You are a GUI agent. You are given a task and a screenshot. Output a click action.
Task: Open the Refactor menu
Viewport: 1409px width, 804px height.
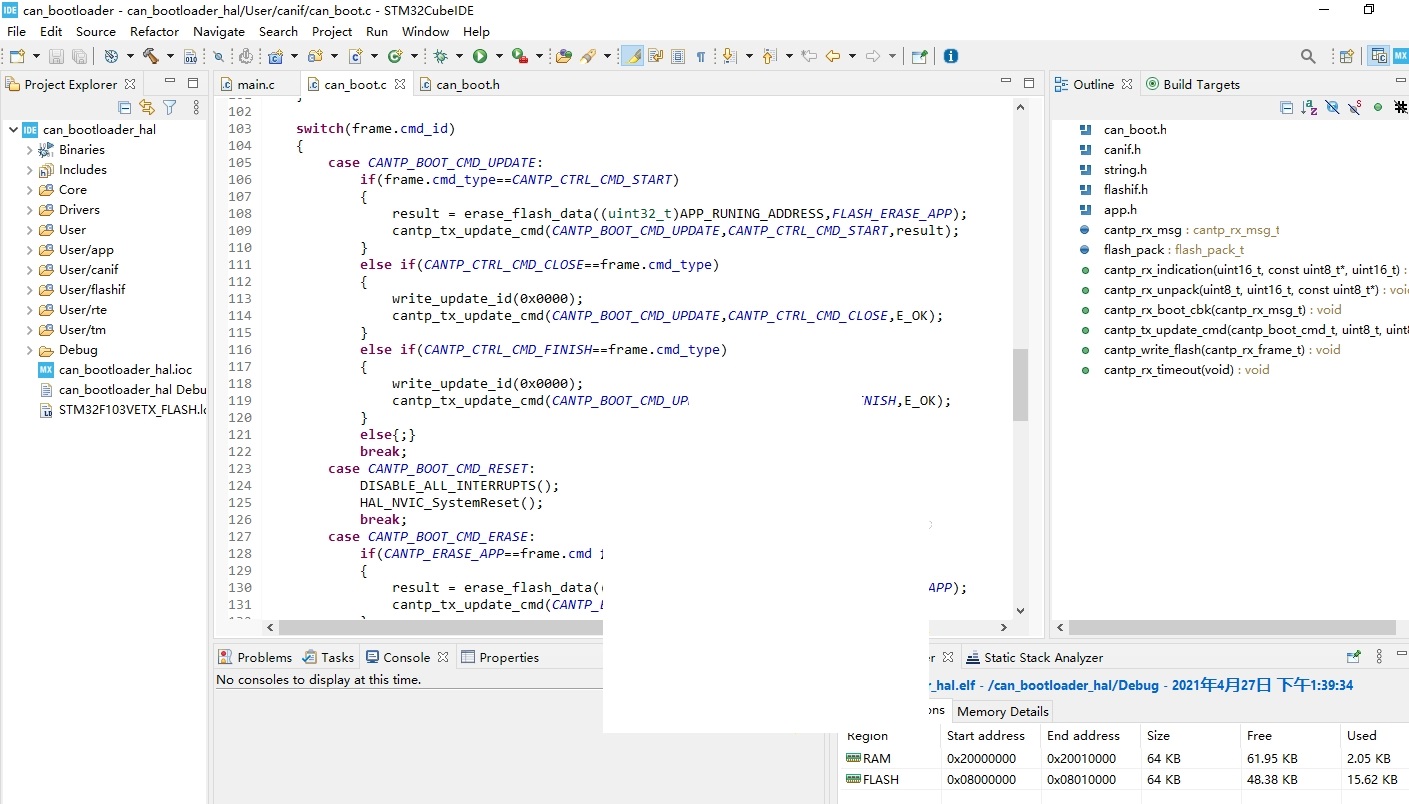(x=154, y=31)
